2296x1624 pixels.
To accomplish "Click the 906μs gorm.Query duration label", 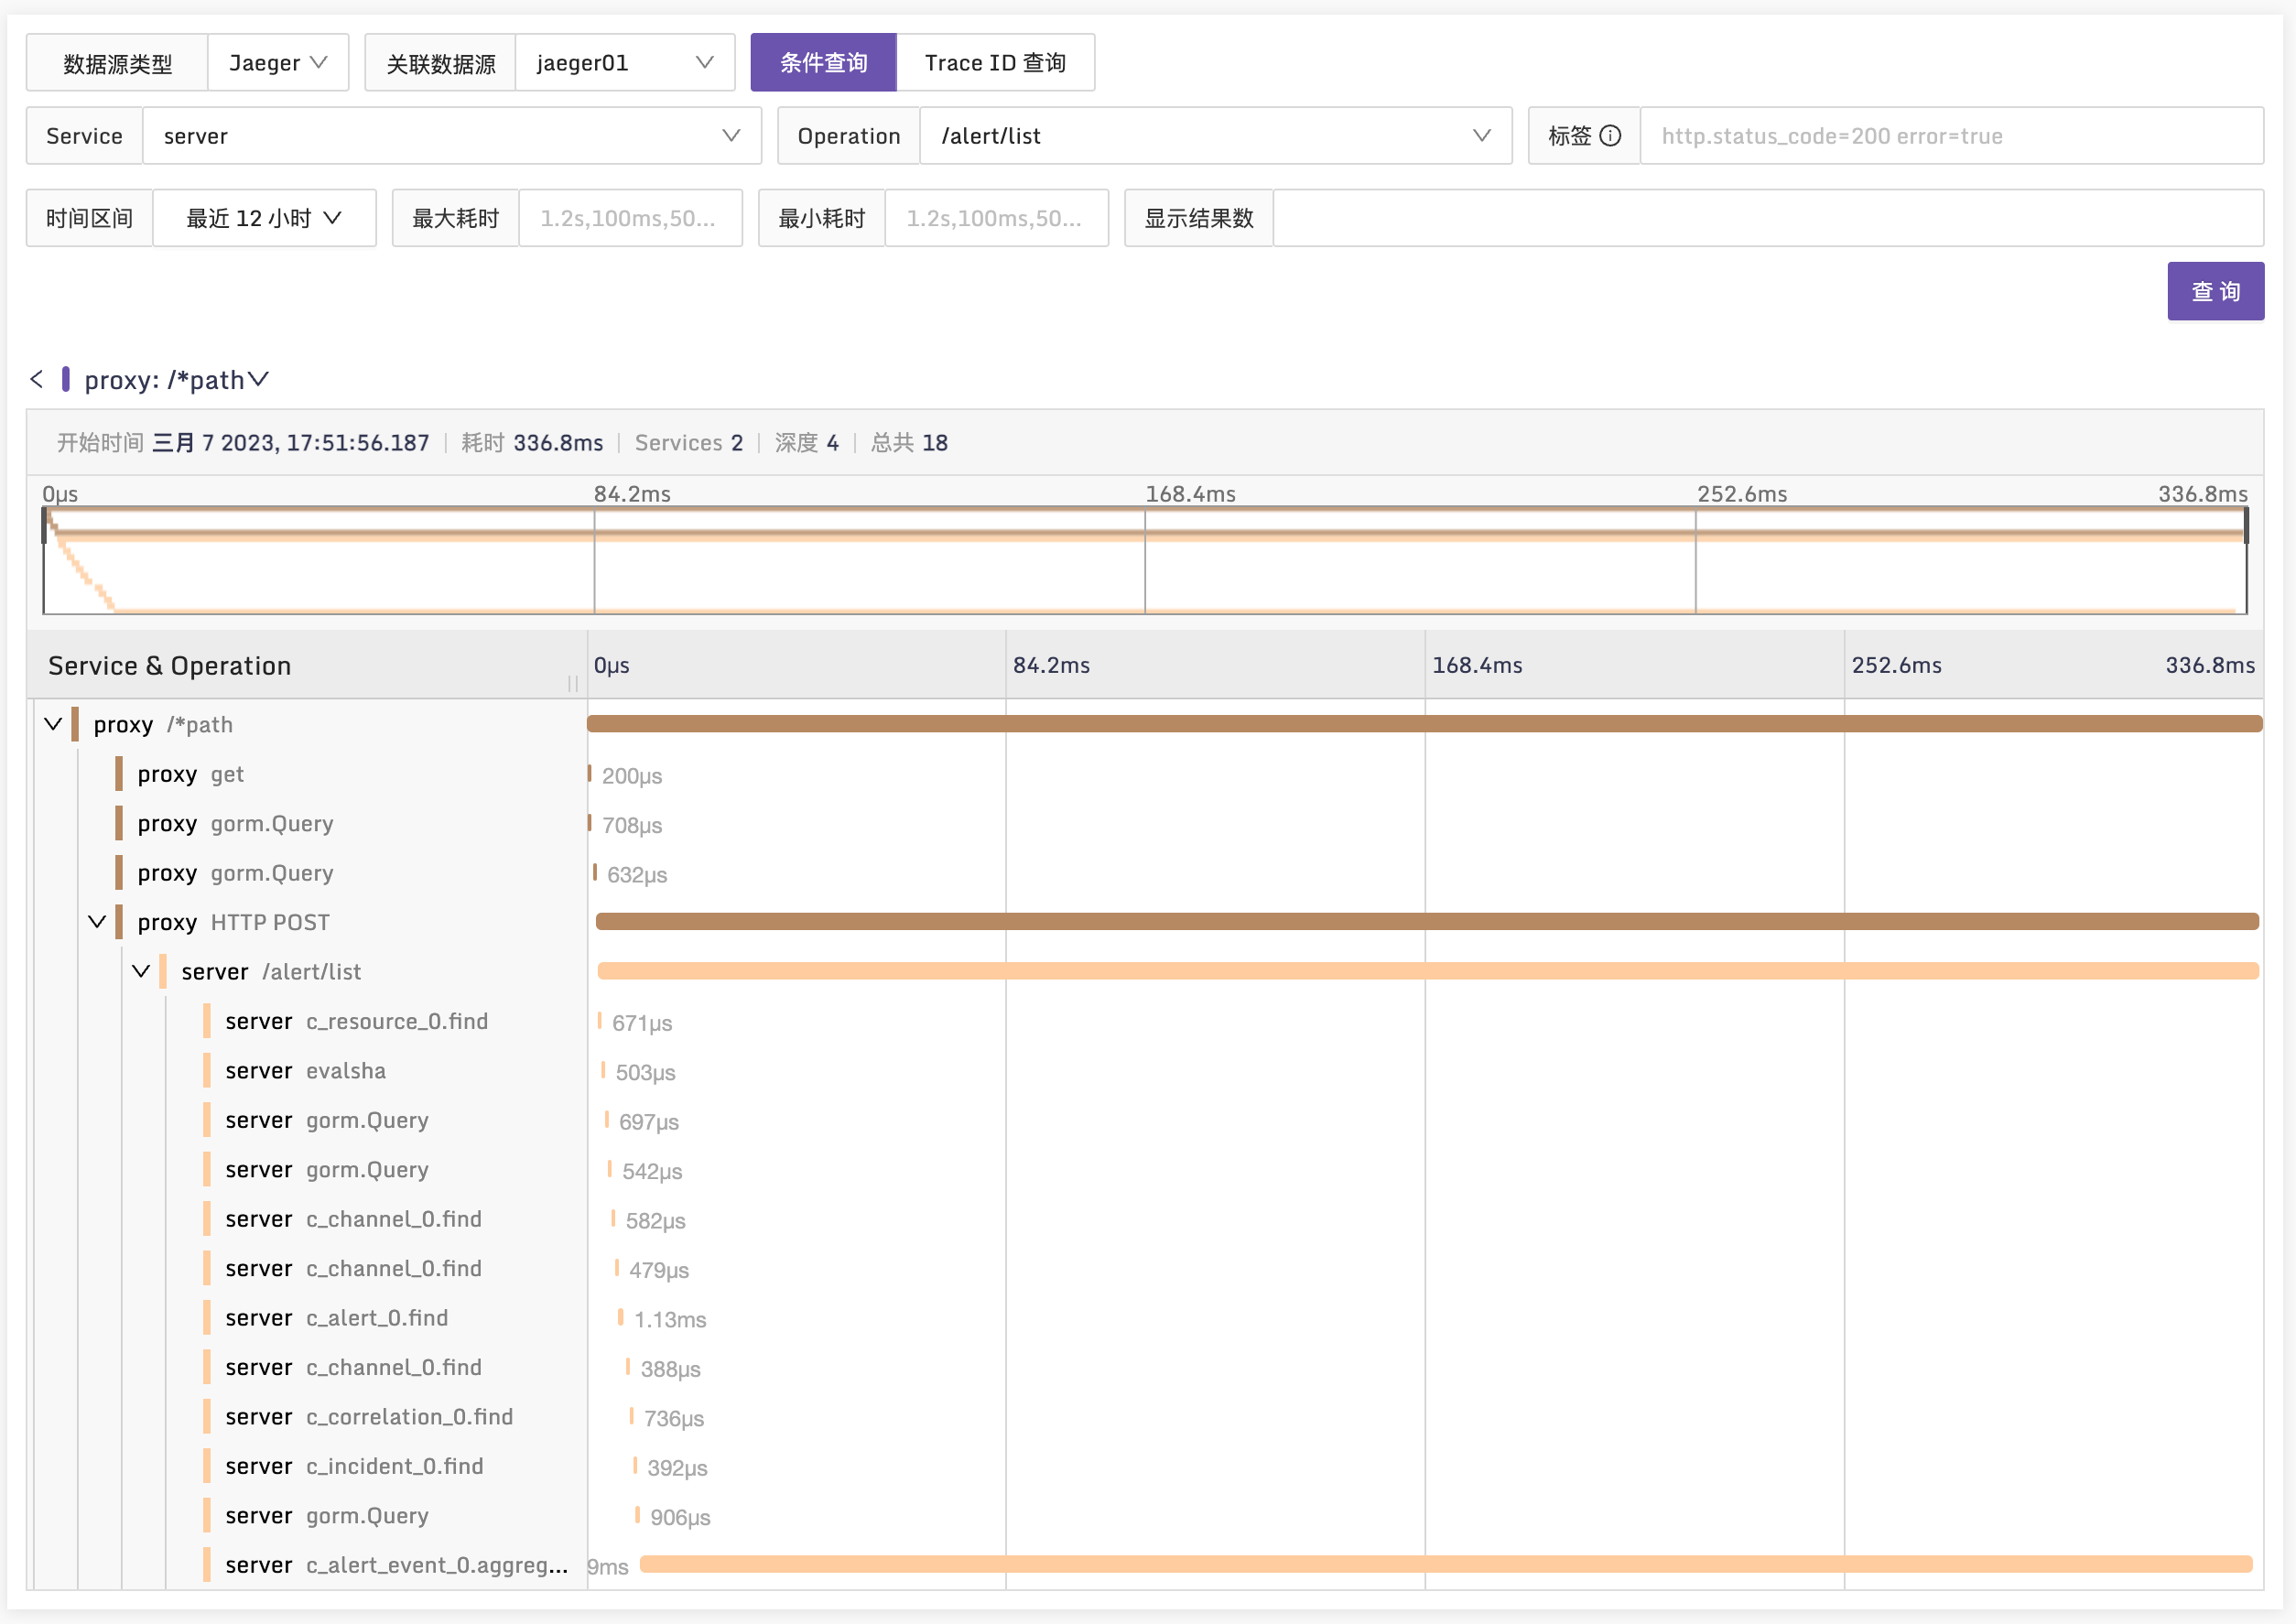I will (x=680, y=1518).
